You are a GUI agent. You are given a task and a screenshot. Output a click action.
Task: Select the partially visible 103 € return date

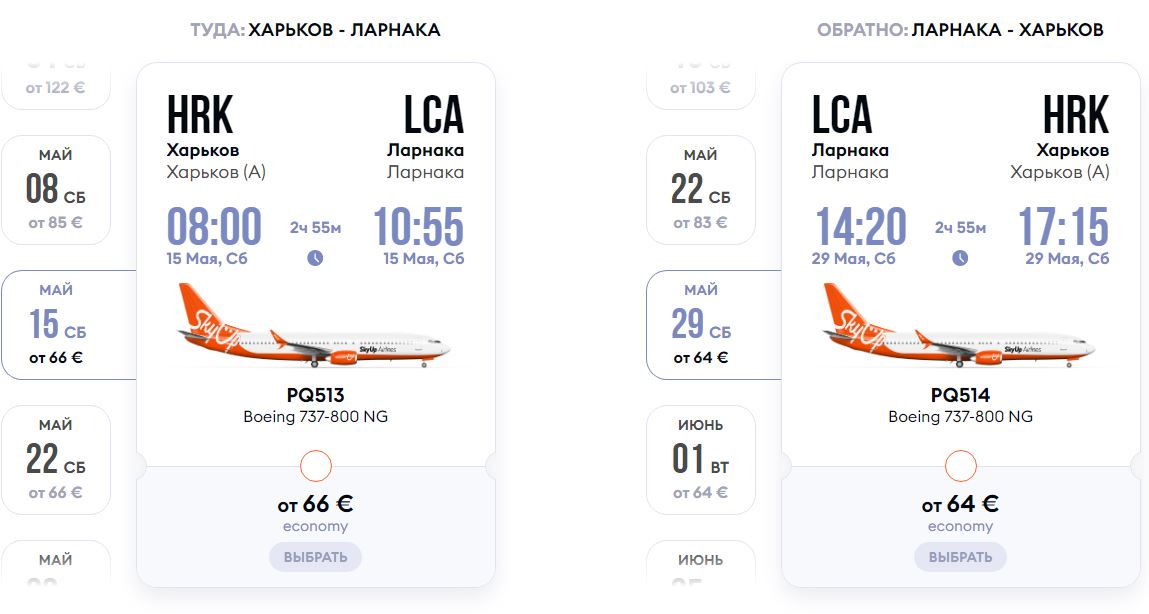tap(701, 87)
